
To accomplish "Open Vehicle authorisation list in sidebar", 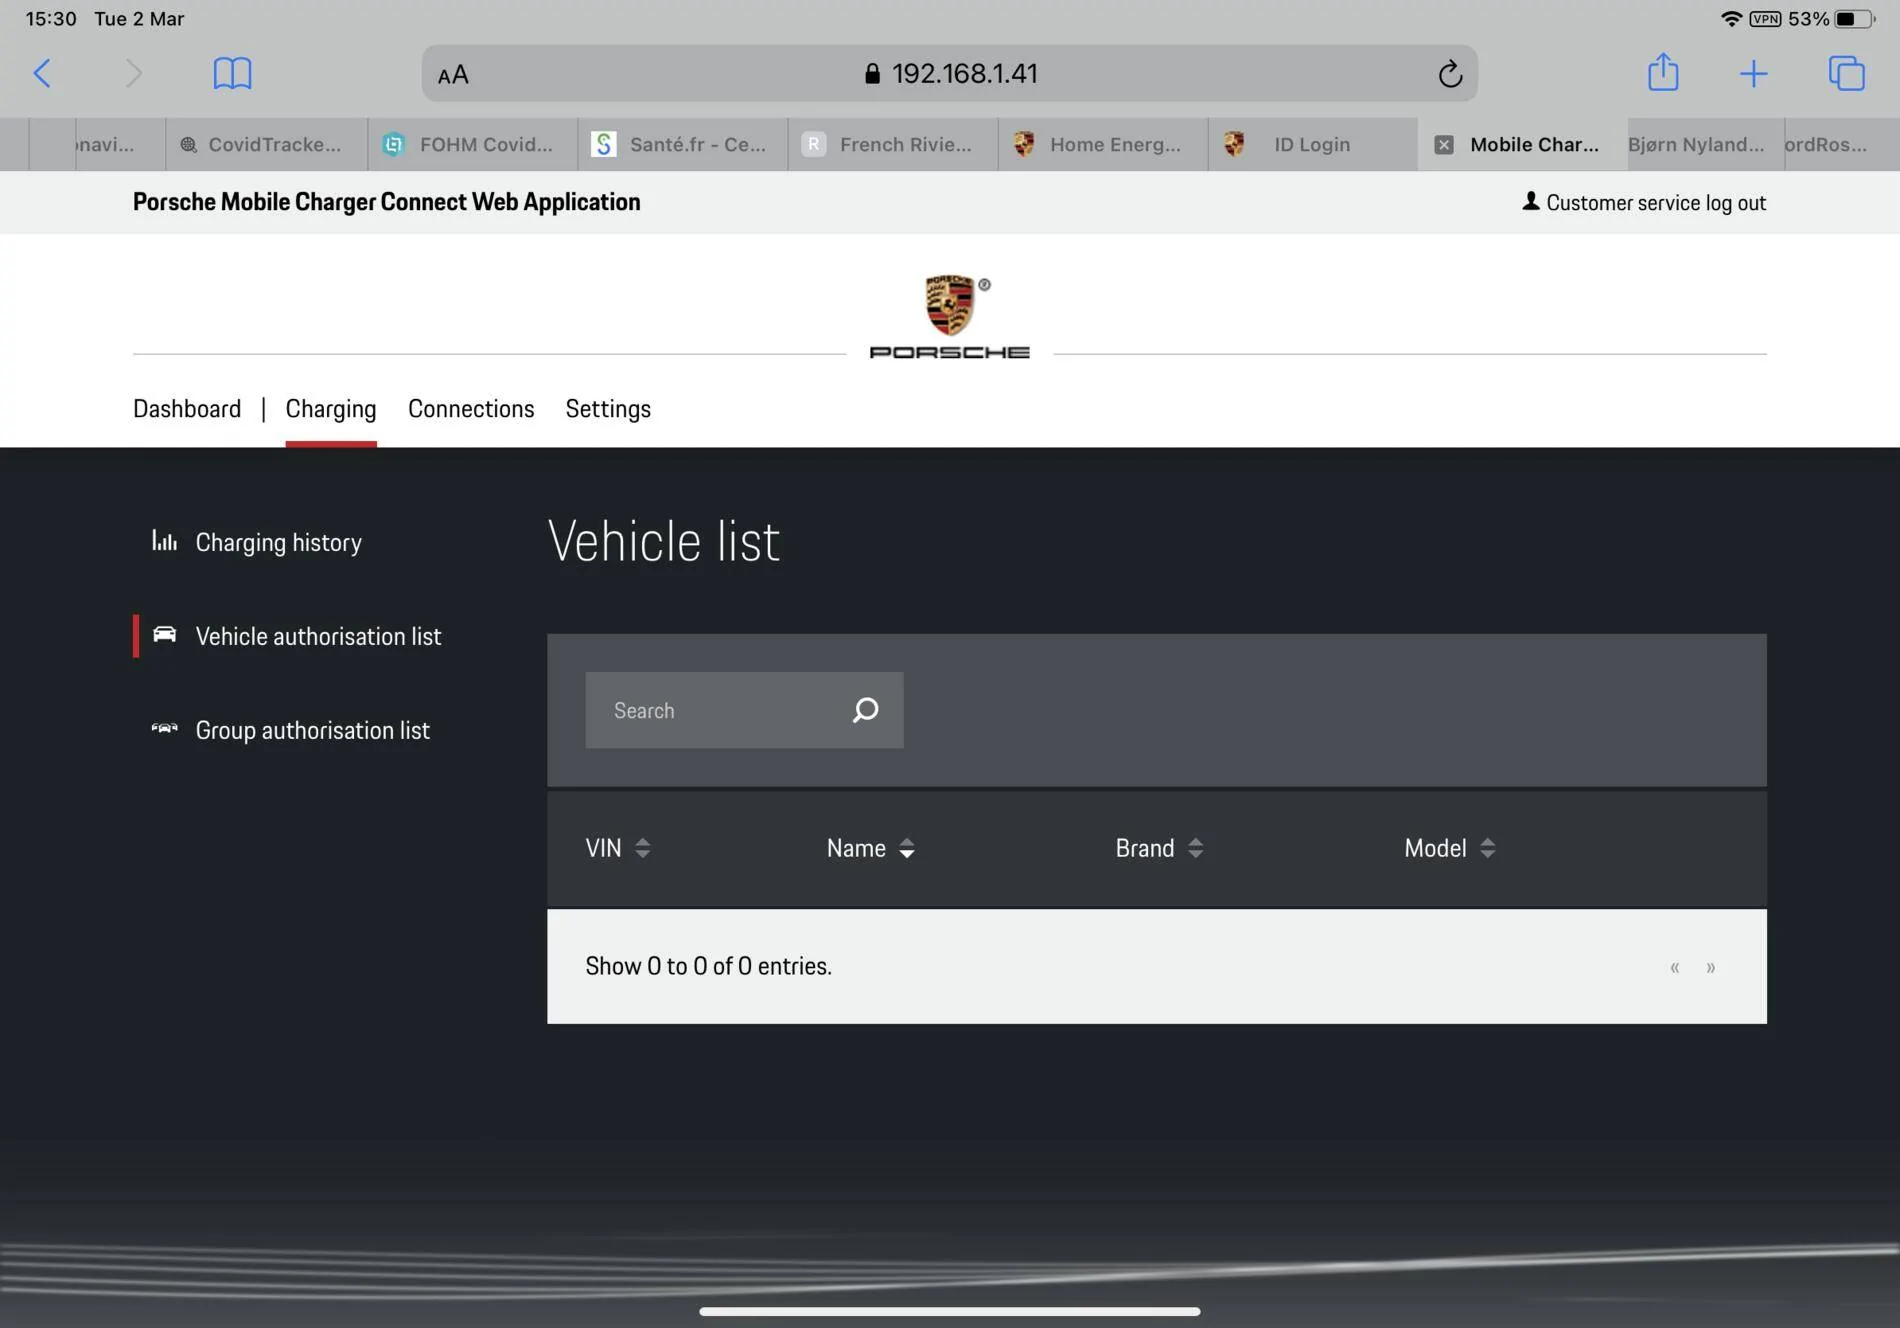I will 318,636.
